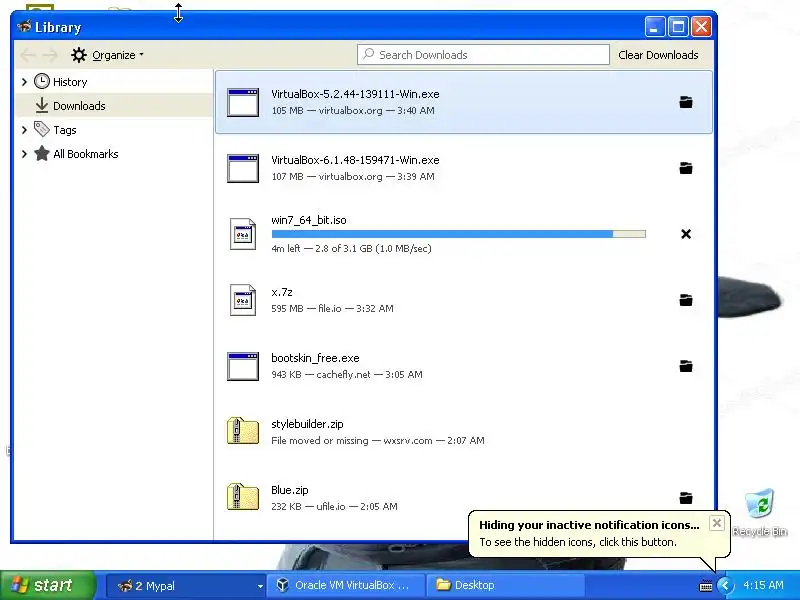
Task: Expand the Tags tree node
Action: 24,130
